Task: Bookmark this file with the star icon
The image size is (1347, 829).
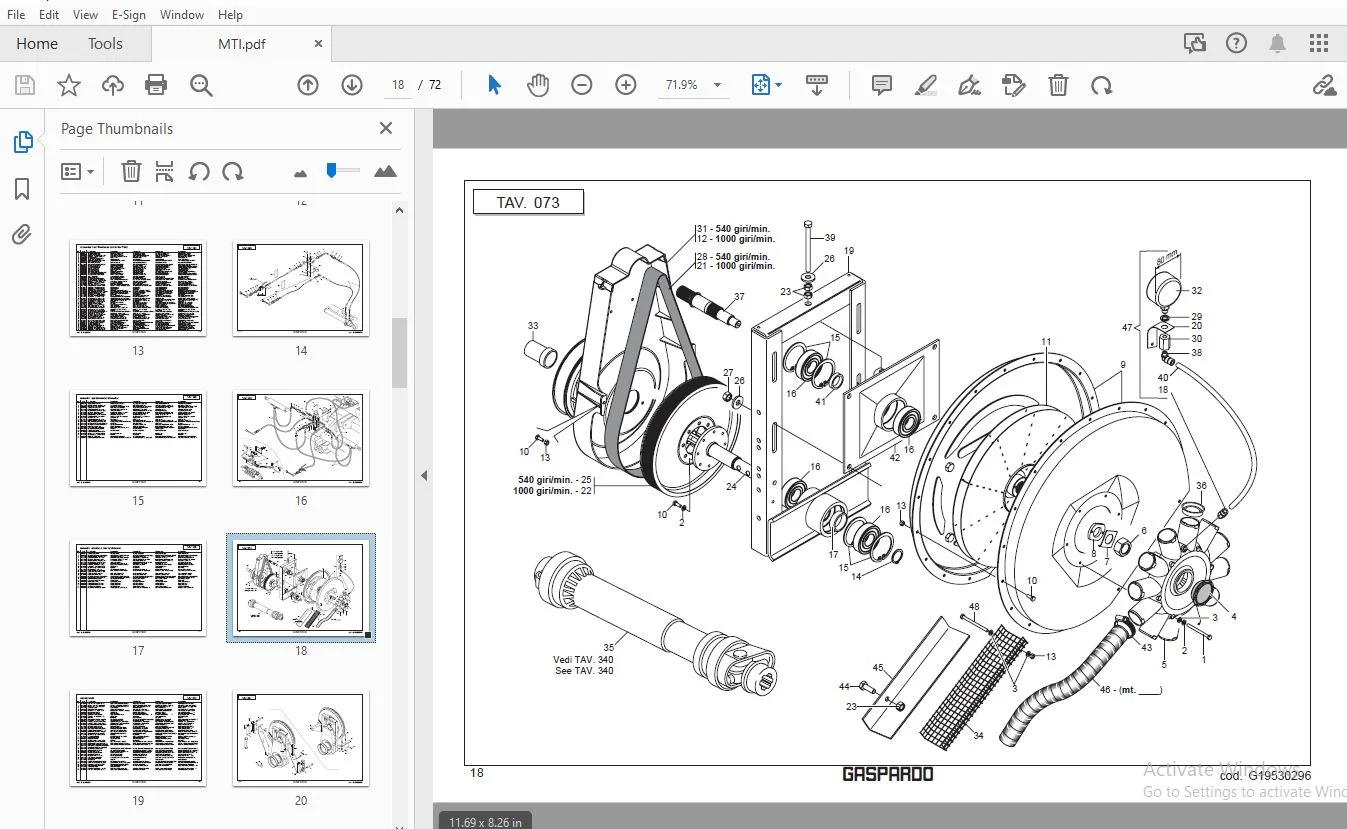Action: pyautogui.click(x=69, y=86)
